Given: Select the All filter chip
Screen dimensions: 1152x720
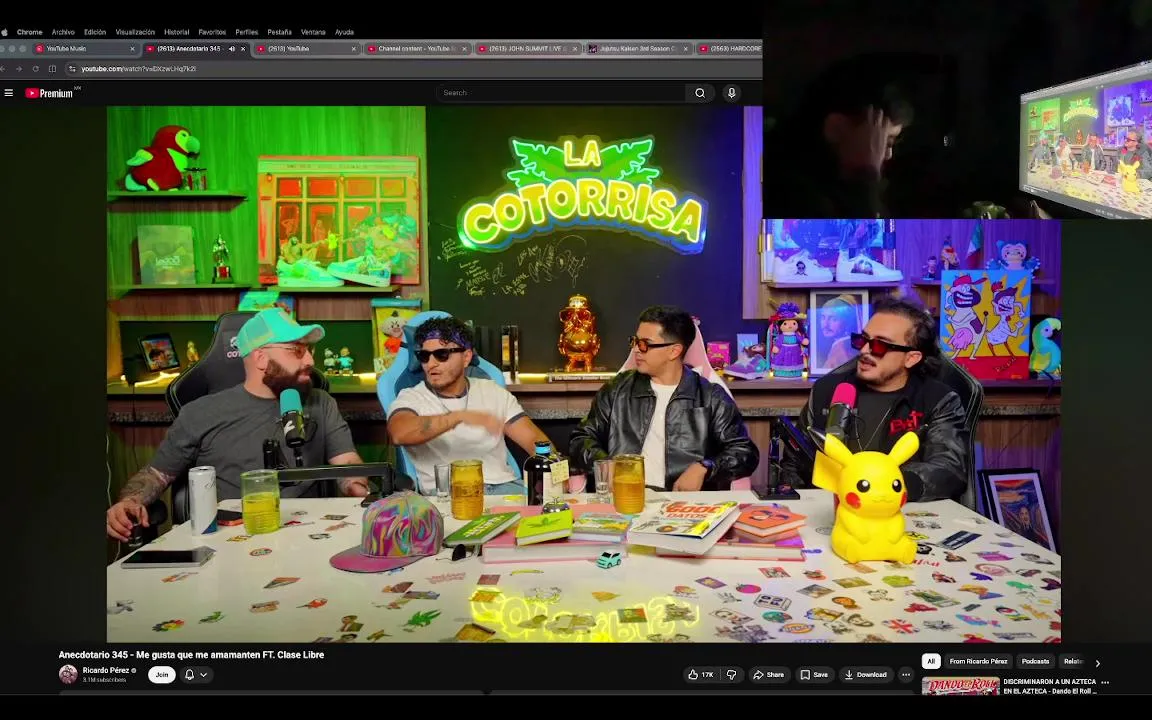Looking at the screenshot, I should click(x=931, y=661).
